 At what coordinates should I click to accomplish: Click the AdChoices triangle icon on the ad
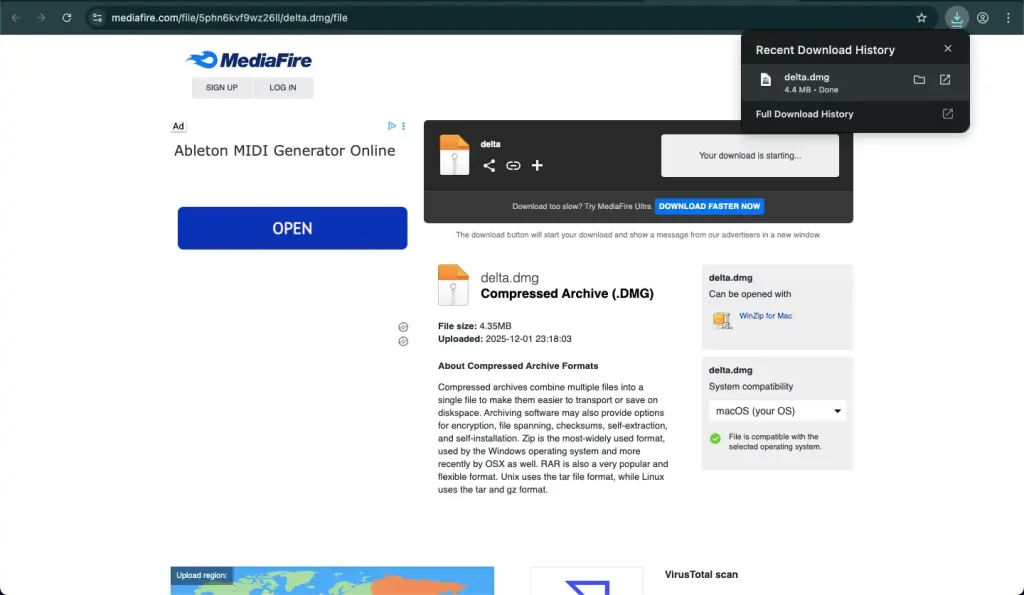392,125
